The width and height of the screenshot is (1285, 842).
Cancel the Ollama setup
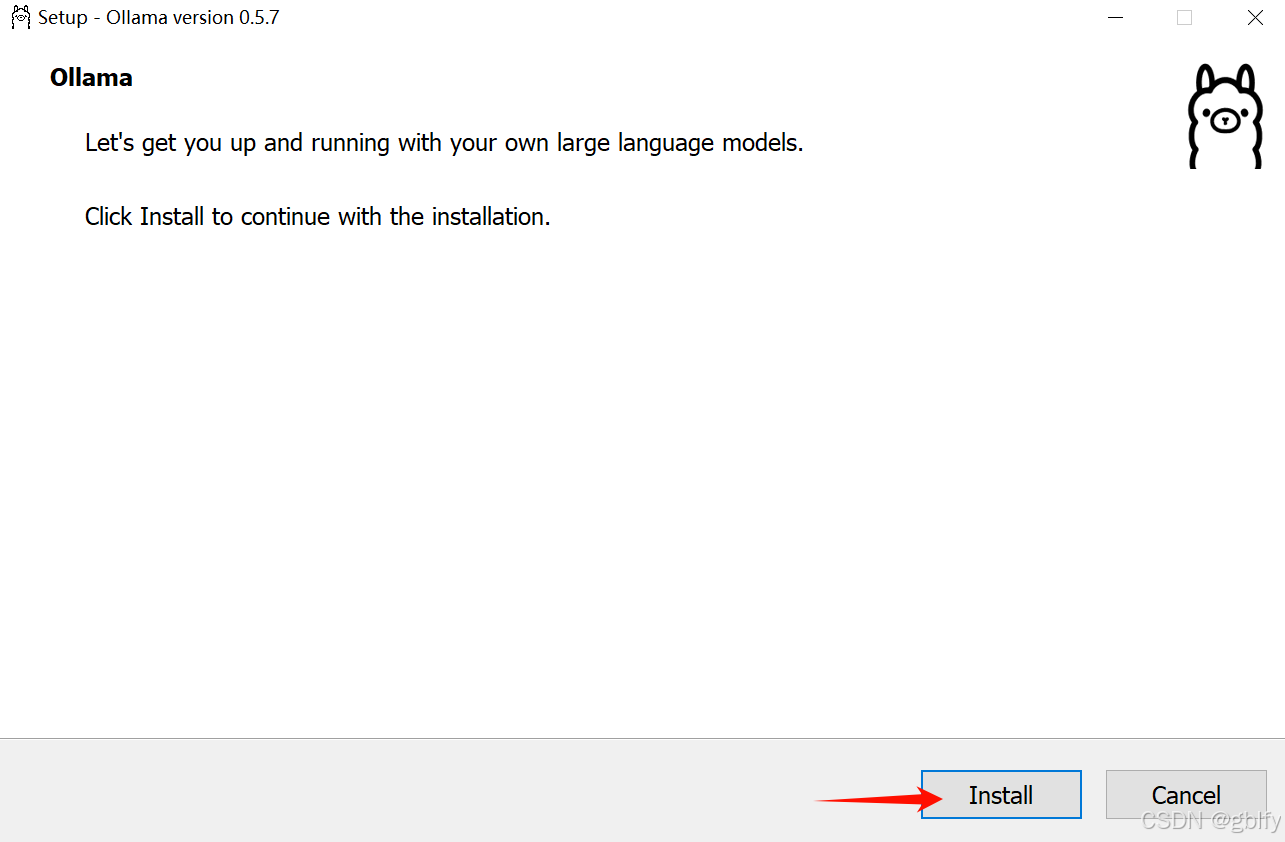click(x=1186, y=795)
